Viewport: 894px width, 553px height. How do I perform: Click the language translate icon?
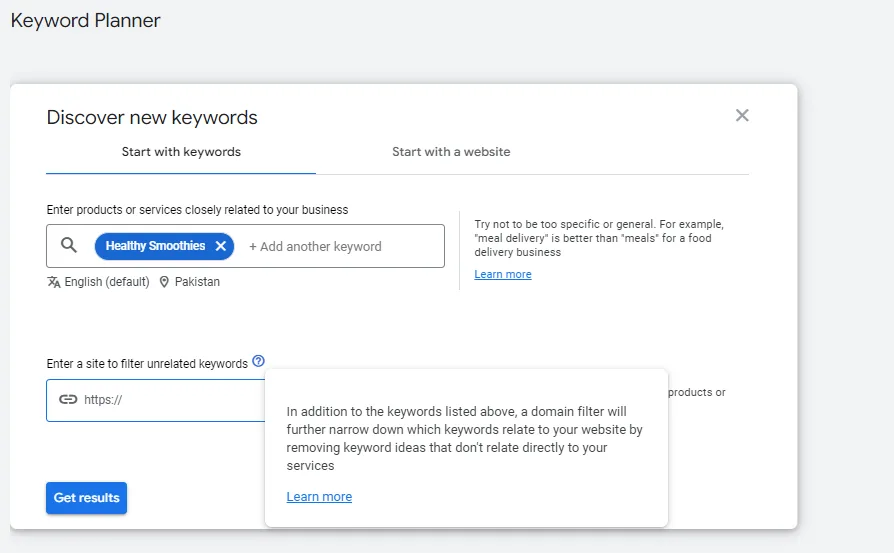(54, 282)
